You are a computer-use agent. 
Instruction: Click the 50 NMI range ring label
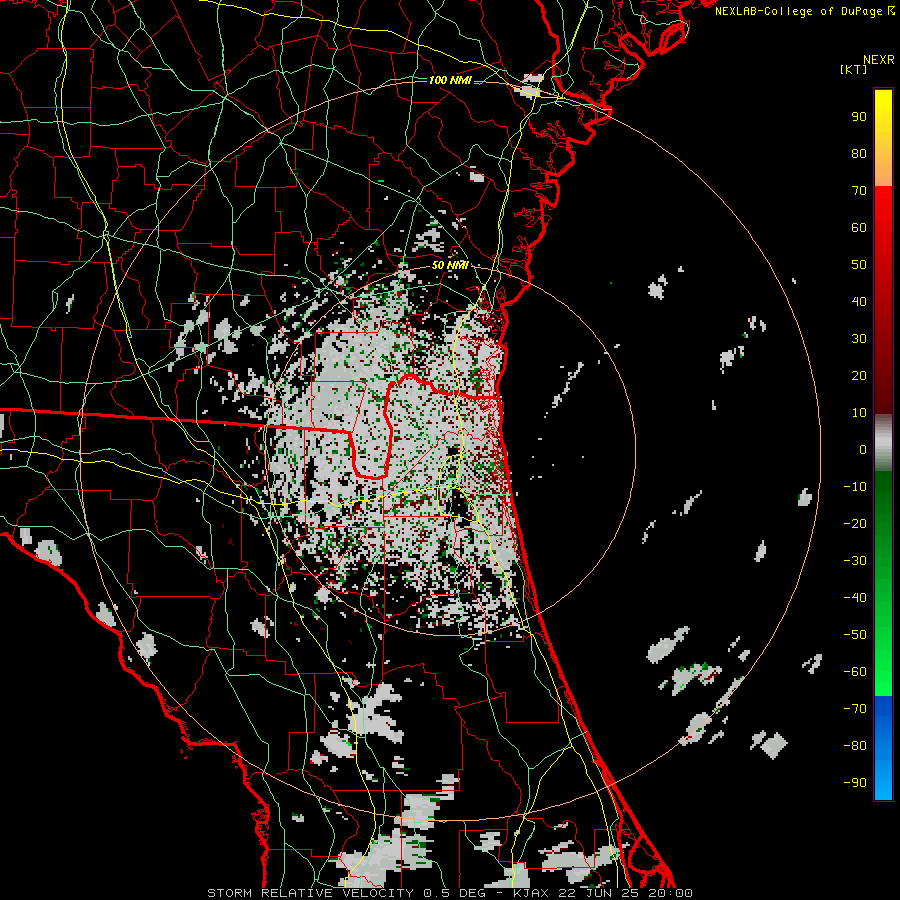[x=450, y=265]
